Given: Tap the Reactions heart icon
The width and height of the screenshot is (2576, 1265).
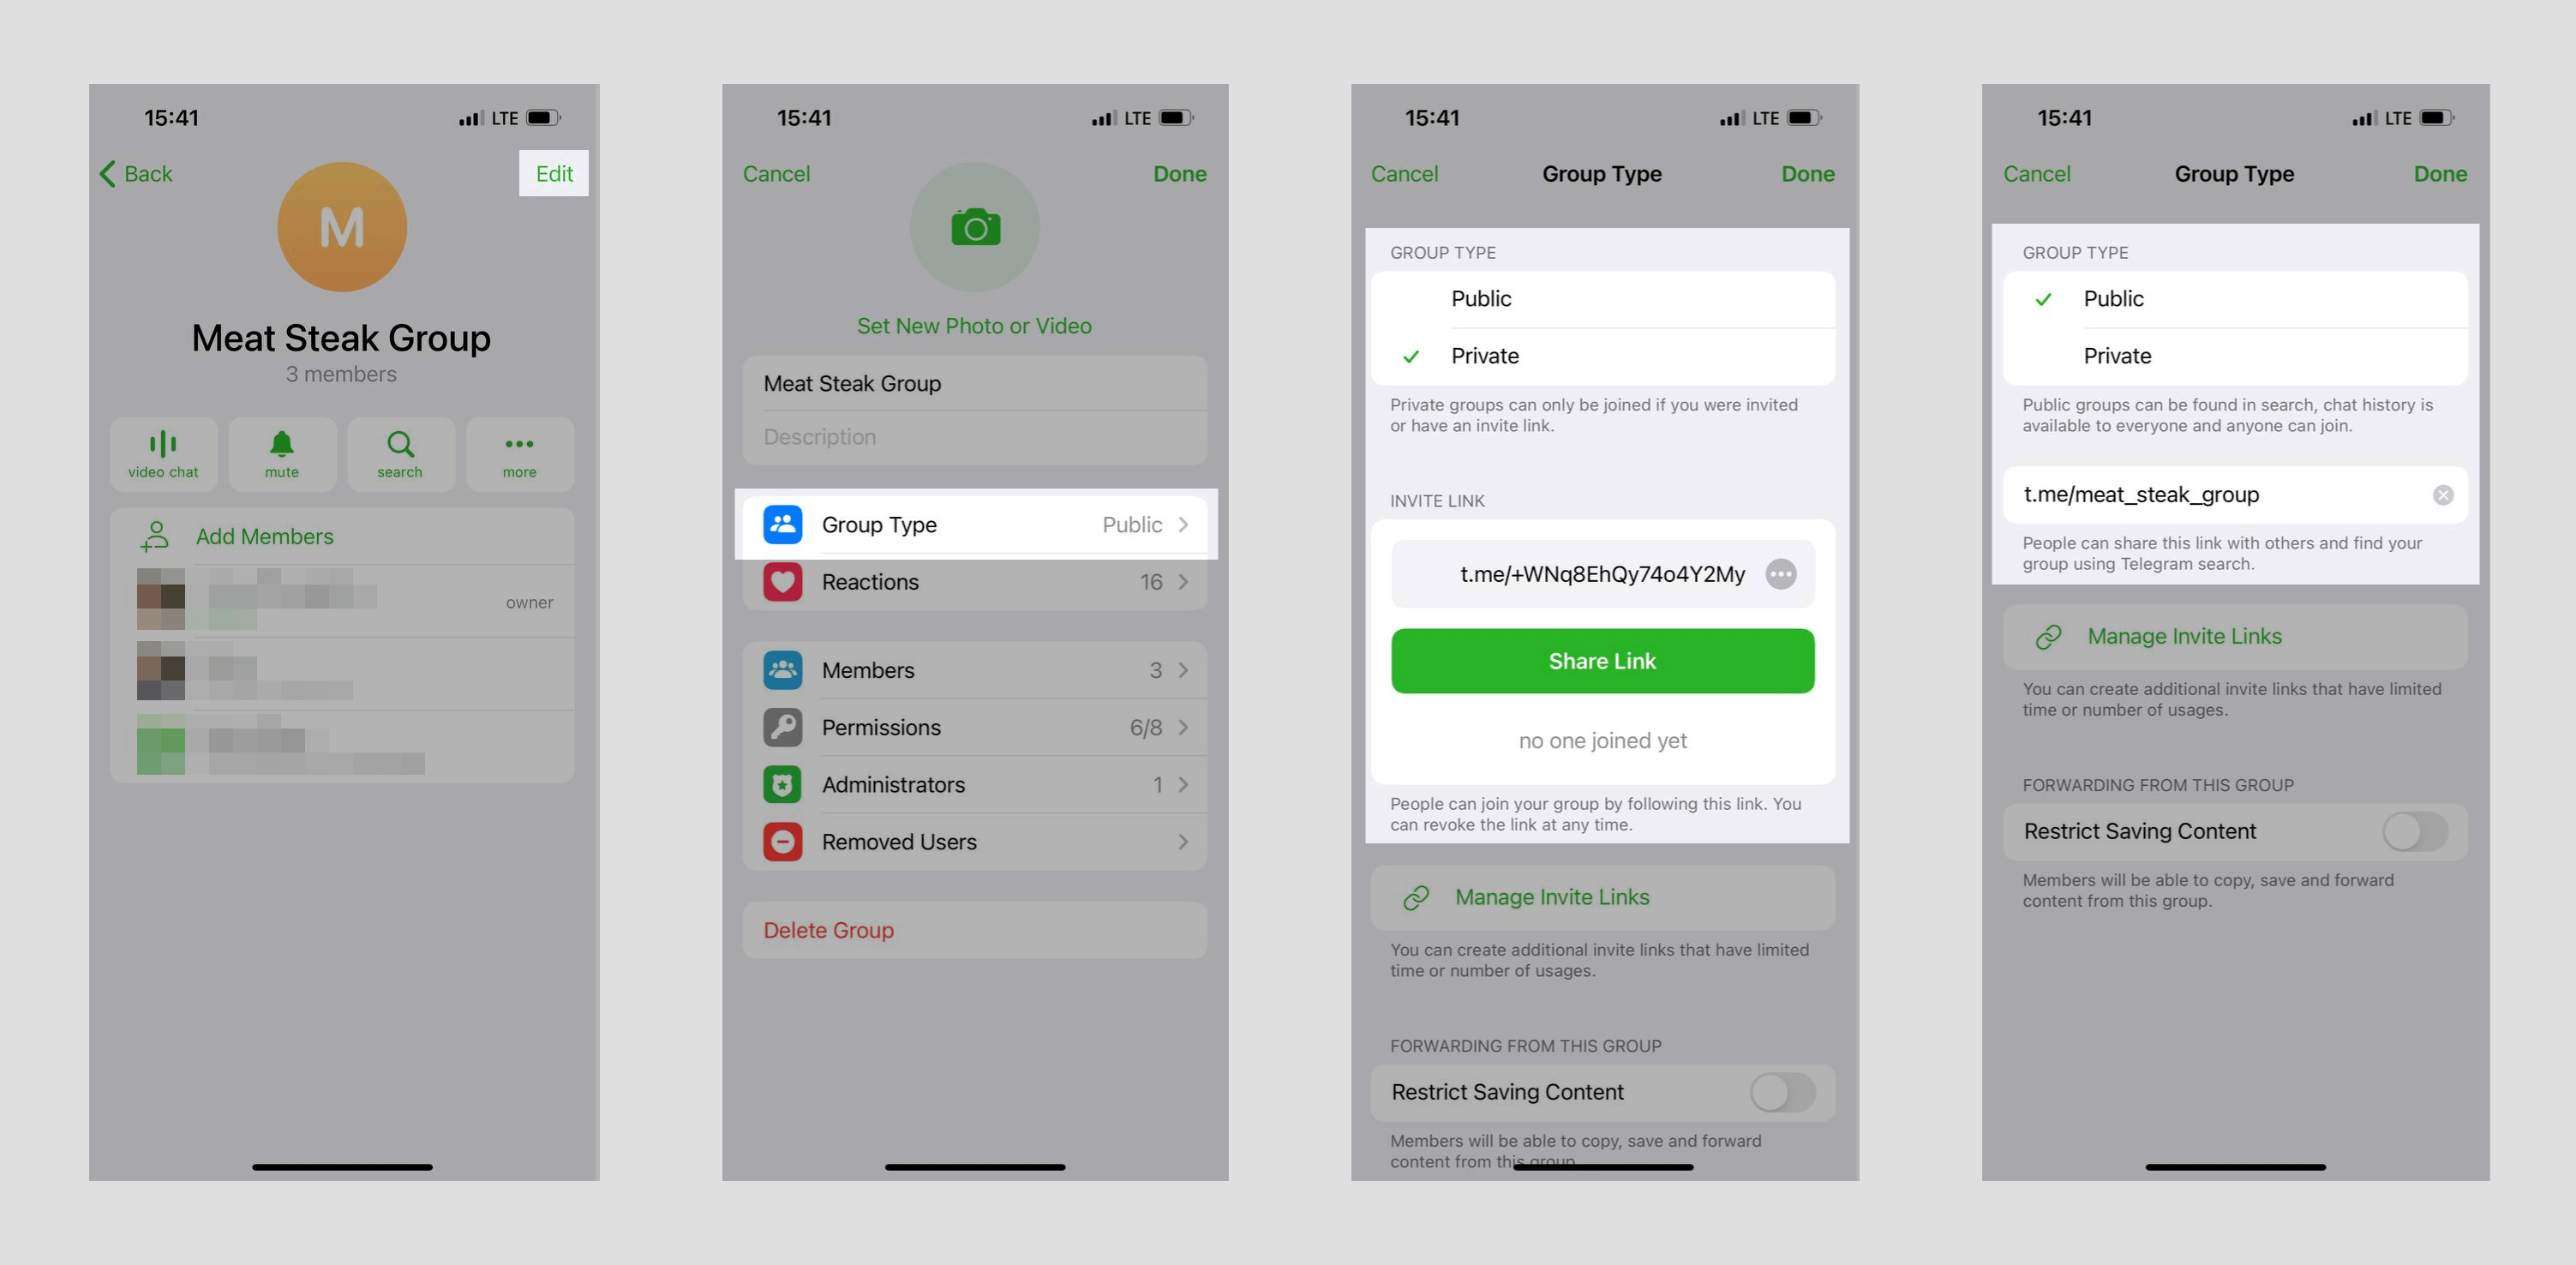Looking at the screenshot, I should (x=783, y=582).
